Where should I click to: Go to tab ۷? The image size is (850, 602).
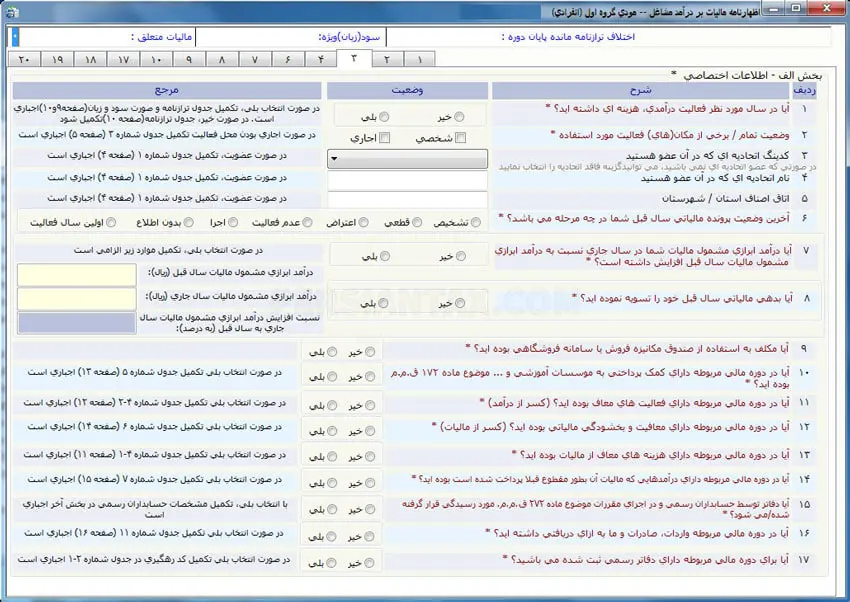255,59
